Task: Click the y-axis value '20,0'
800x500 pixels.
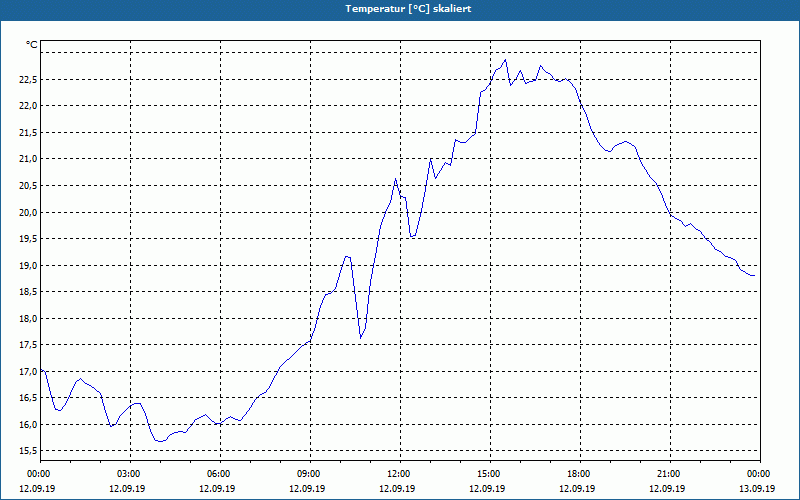Action: click(x=29, y=212)
